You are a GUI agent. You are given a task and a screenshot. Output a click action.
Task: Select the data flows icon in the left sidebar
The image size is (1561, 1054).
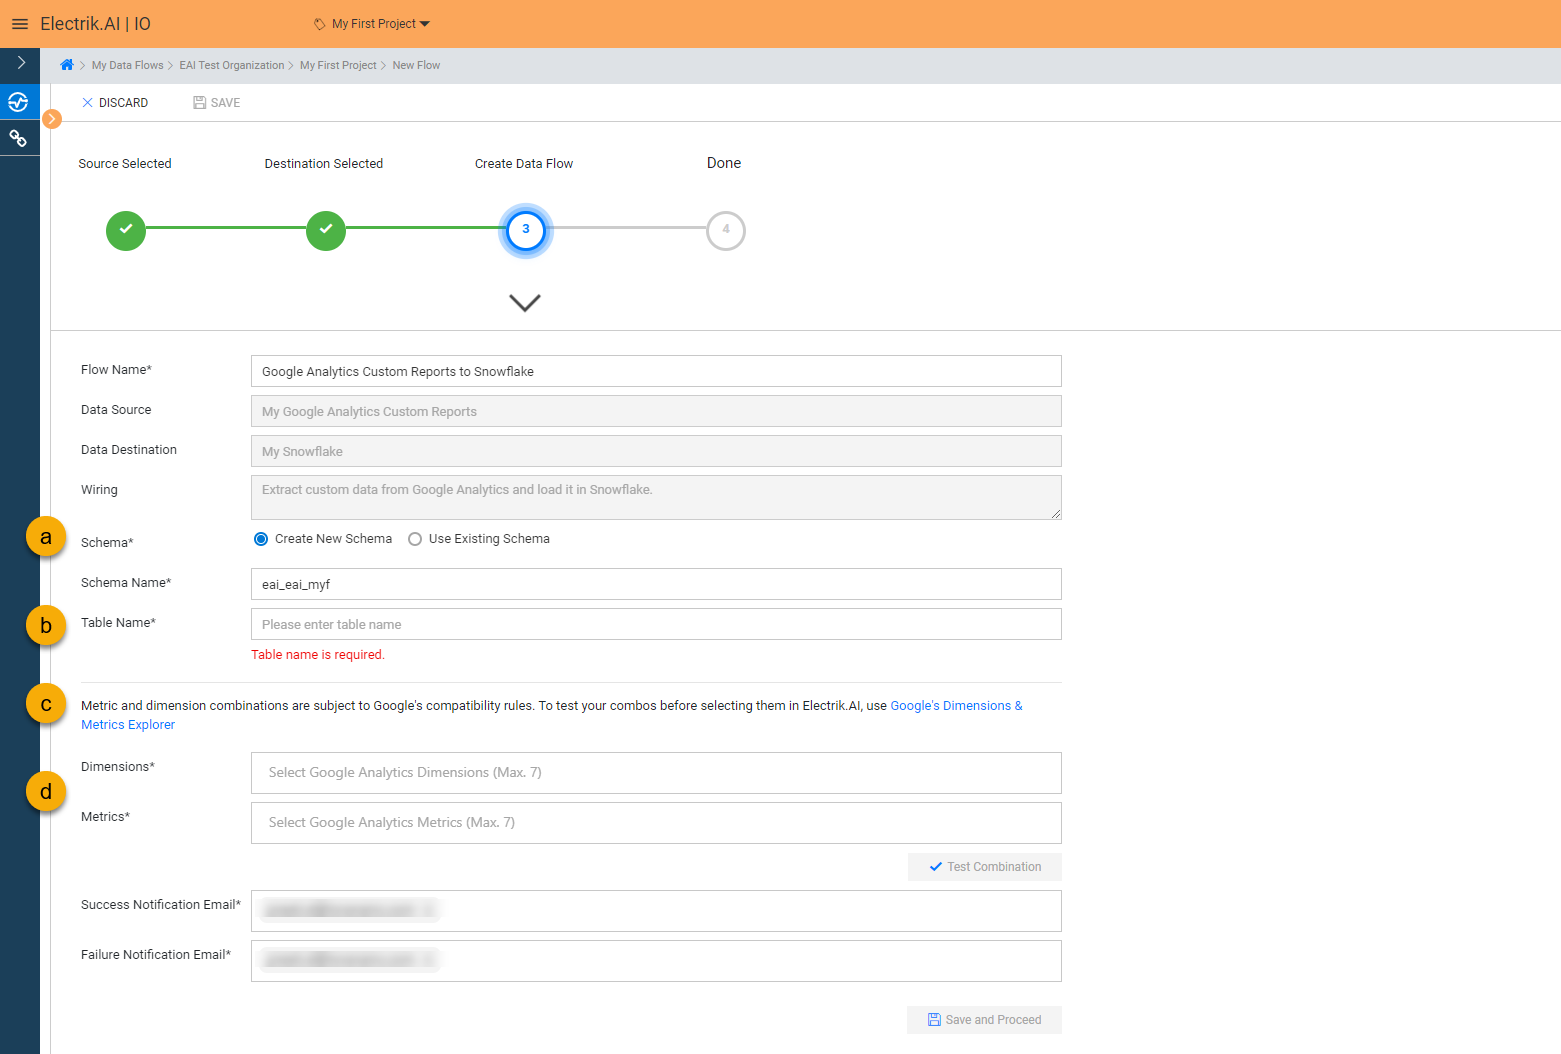tap(19, 101)
